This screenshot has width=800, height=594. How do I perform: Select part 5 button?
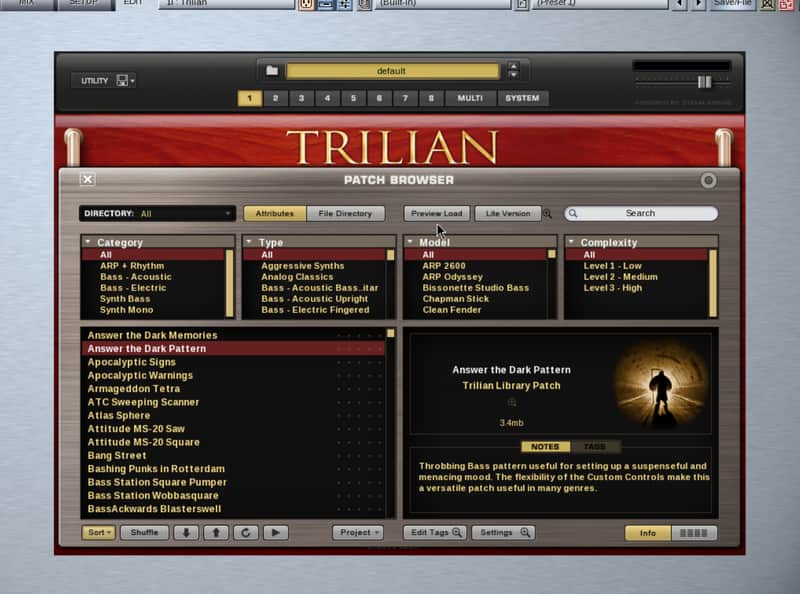353,98
